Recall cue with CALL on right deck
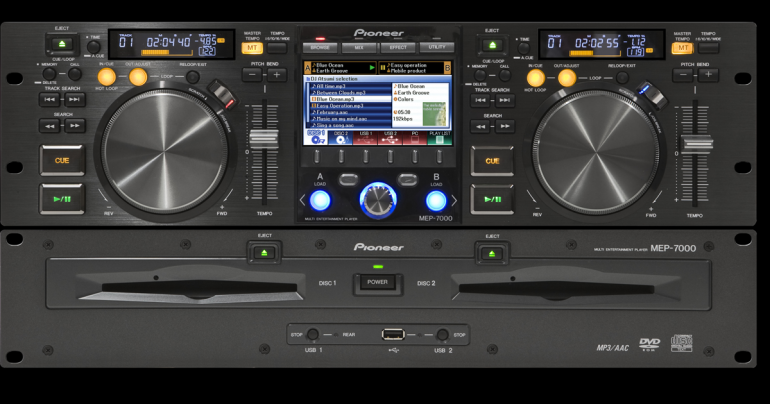Screen dimensions: 770x404 pos(504,76)
